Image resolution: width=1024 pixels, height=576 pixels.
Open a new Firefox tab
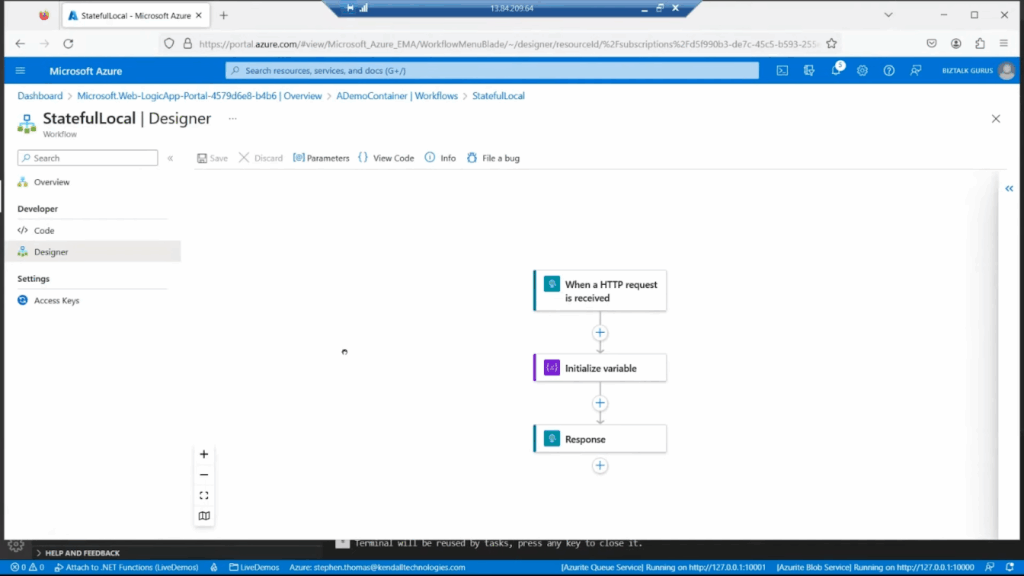coord(224,15)
